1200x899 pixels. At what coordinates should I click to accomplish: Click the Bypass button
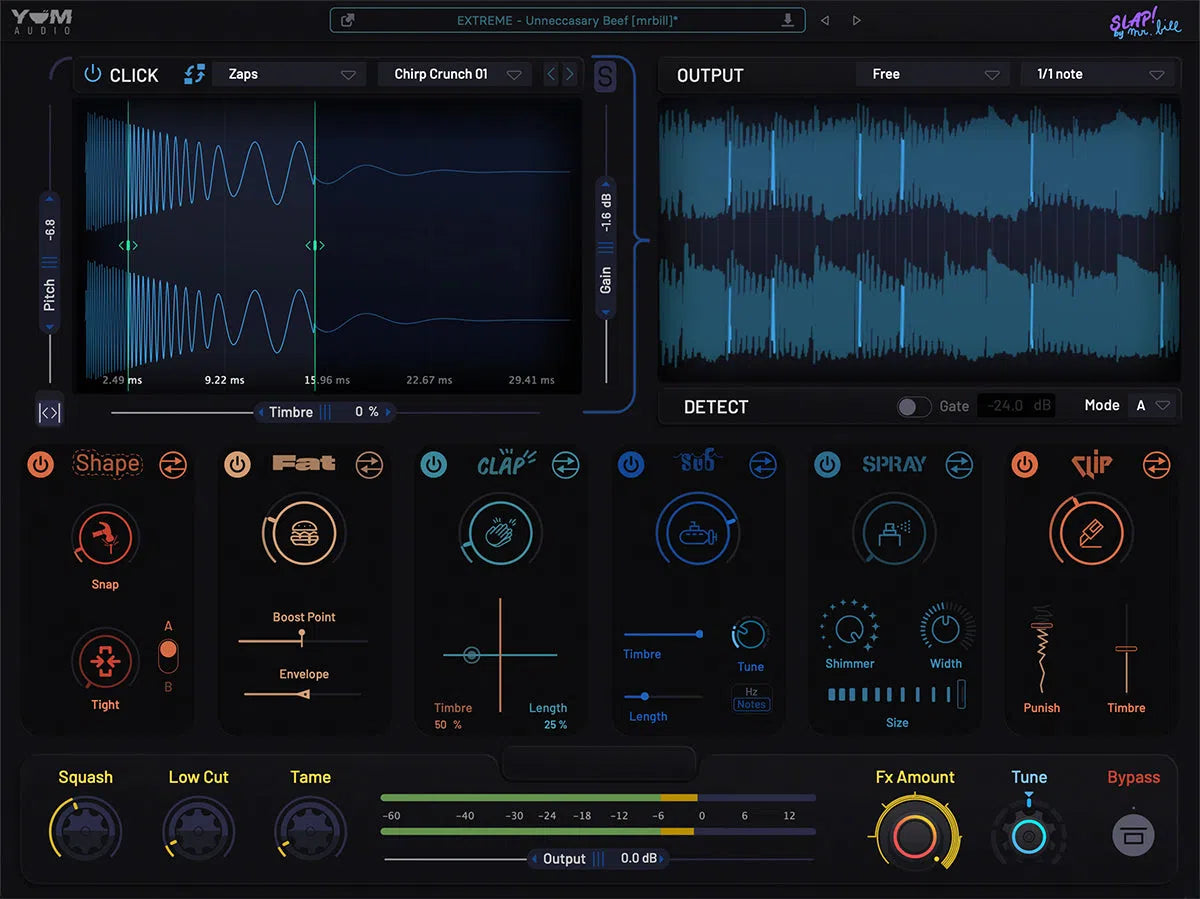click(x=1133, y=833)
